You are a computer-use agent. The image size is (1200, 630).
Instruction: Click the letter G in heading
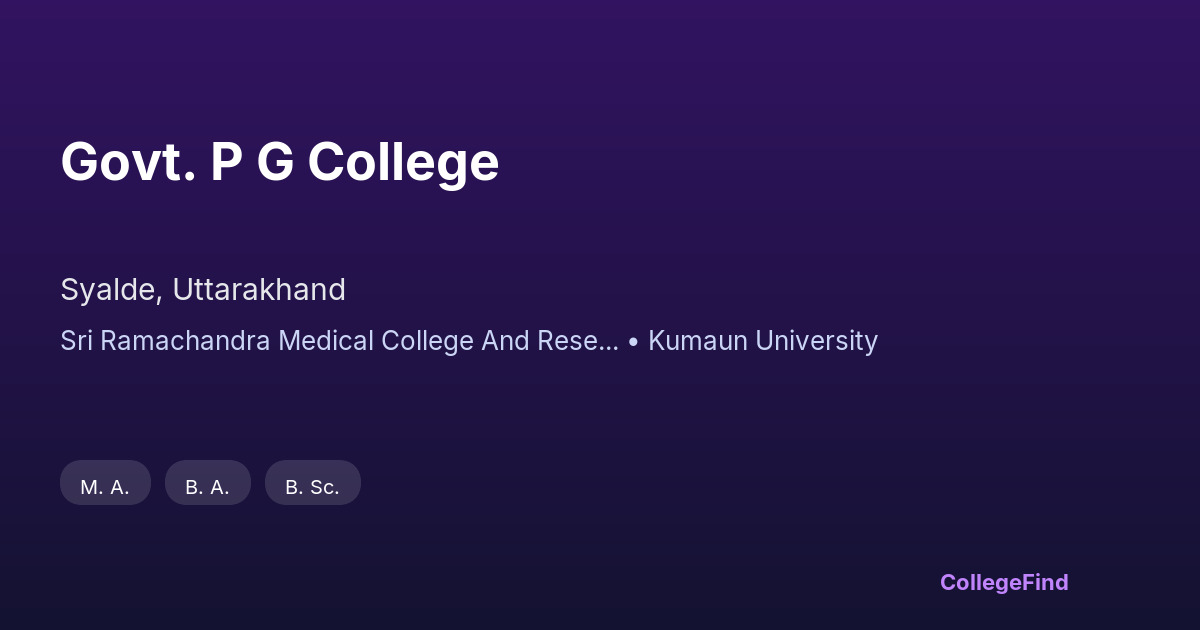click(275, 161)
